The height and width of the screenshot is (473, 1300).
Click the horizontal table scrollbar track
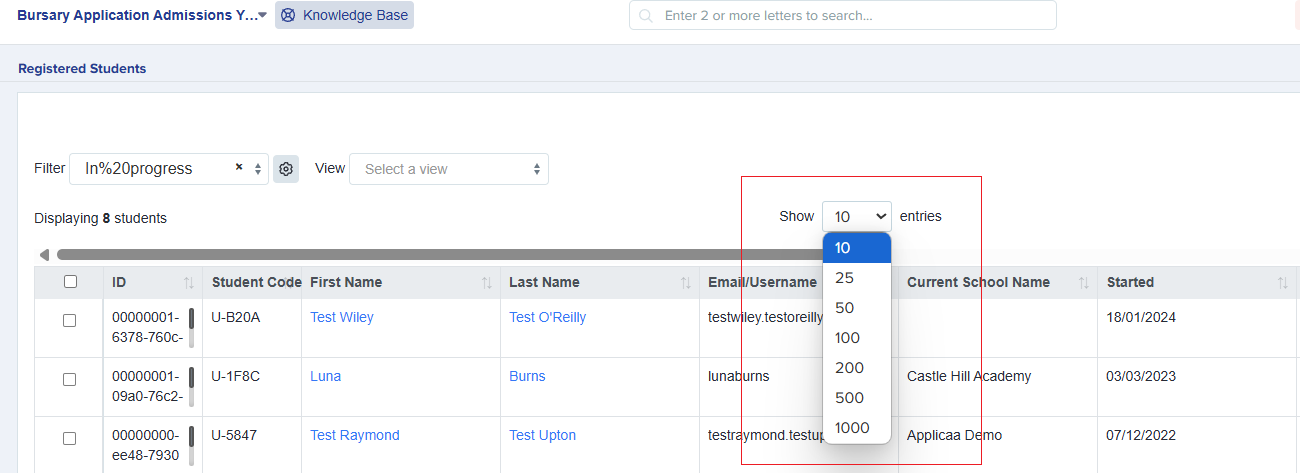click(440, 255)
